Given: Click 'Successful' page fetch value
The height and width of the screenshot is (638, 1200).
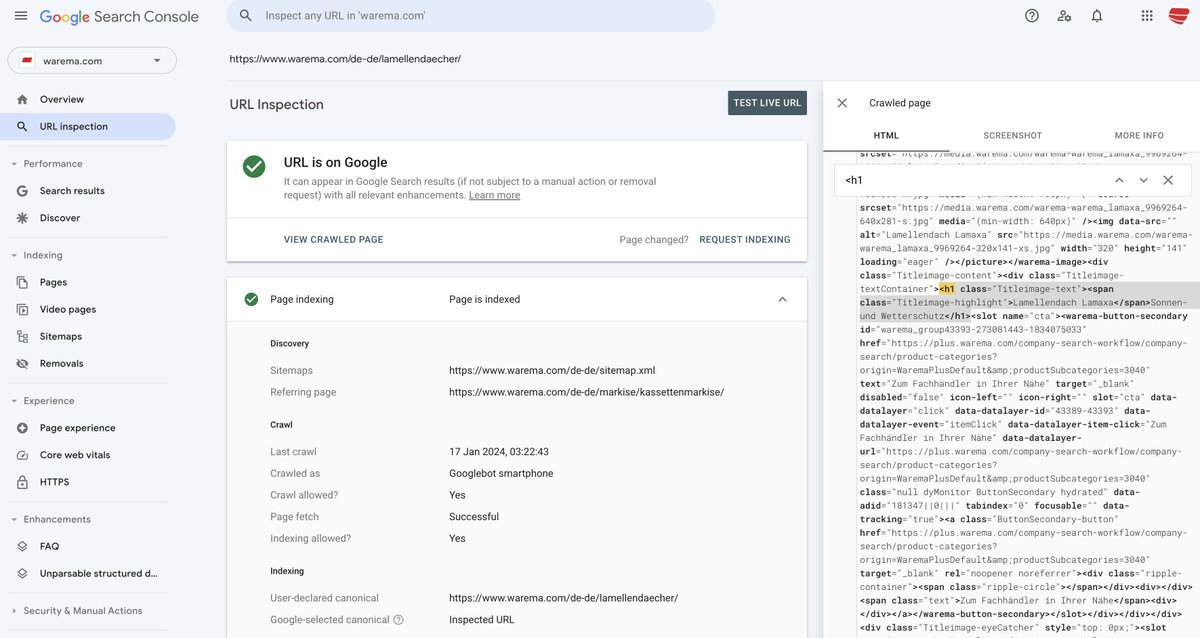Looking at the screenshot, I should tap(474, 517).
